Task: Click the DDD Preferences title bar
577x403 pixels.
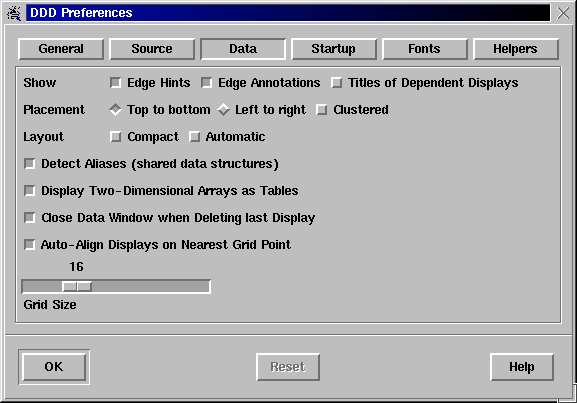Action: (x=288, y=13)
